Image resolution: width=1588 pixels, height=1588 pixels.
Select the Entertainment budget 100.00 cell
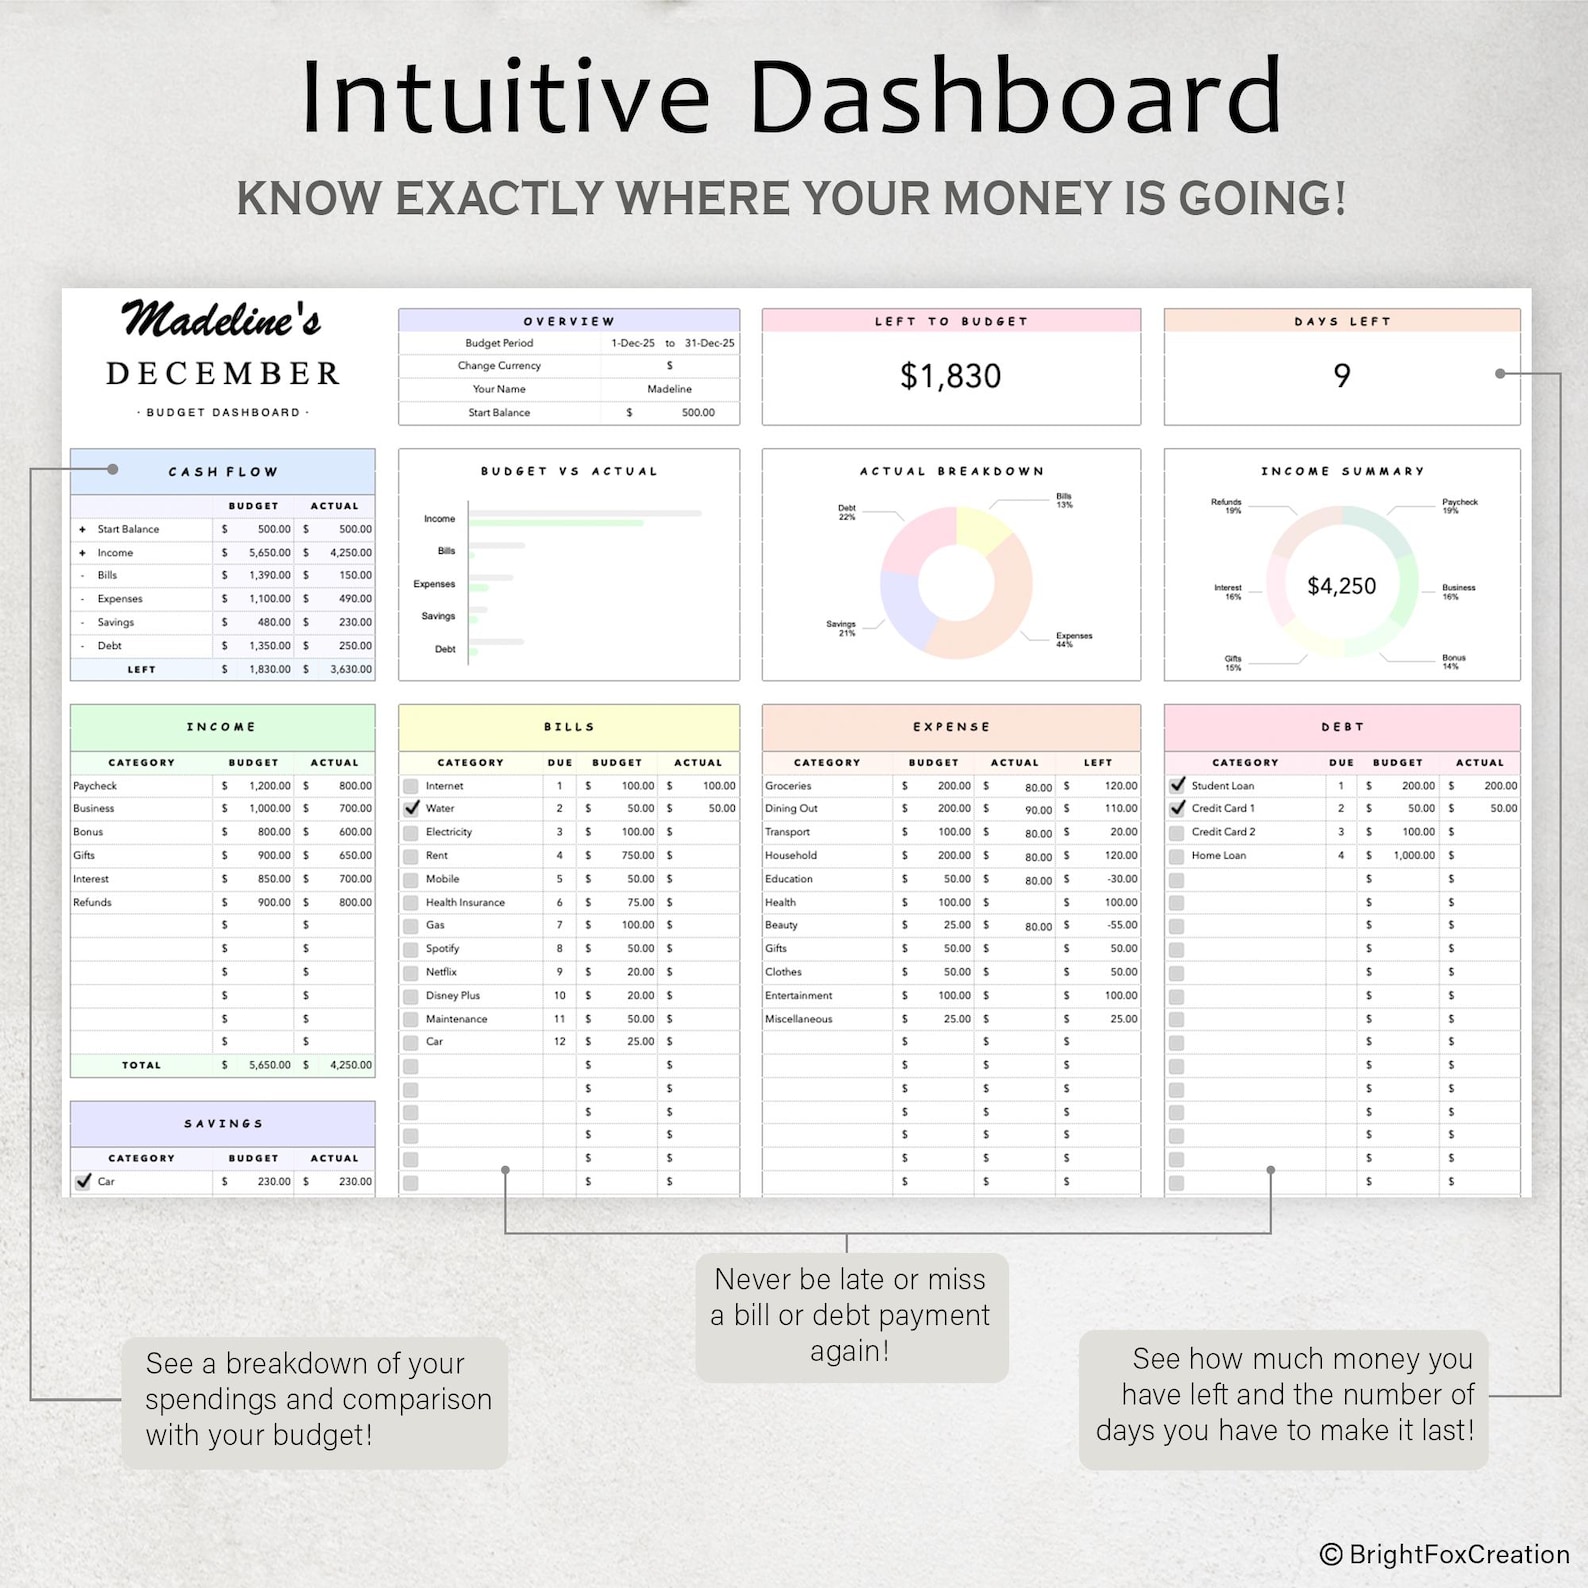click(x=934, y=995)
